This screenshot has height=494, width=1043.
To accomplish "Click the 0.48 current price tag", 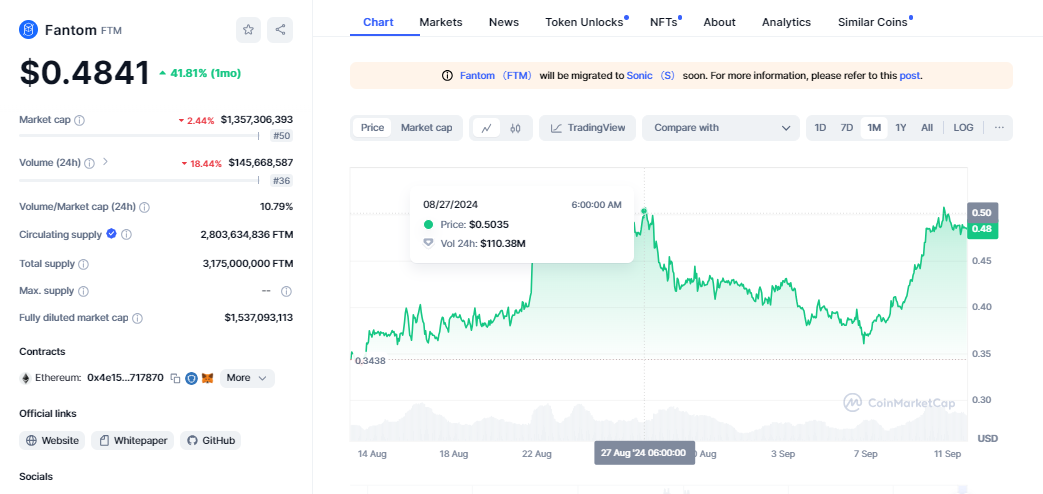I will click(x=982, y=229).
